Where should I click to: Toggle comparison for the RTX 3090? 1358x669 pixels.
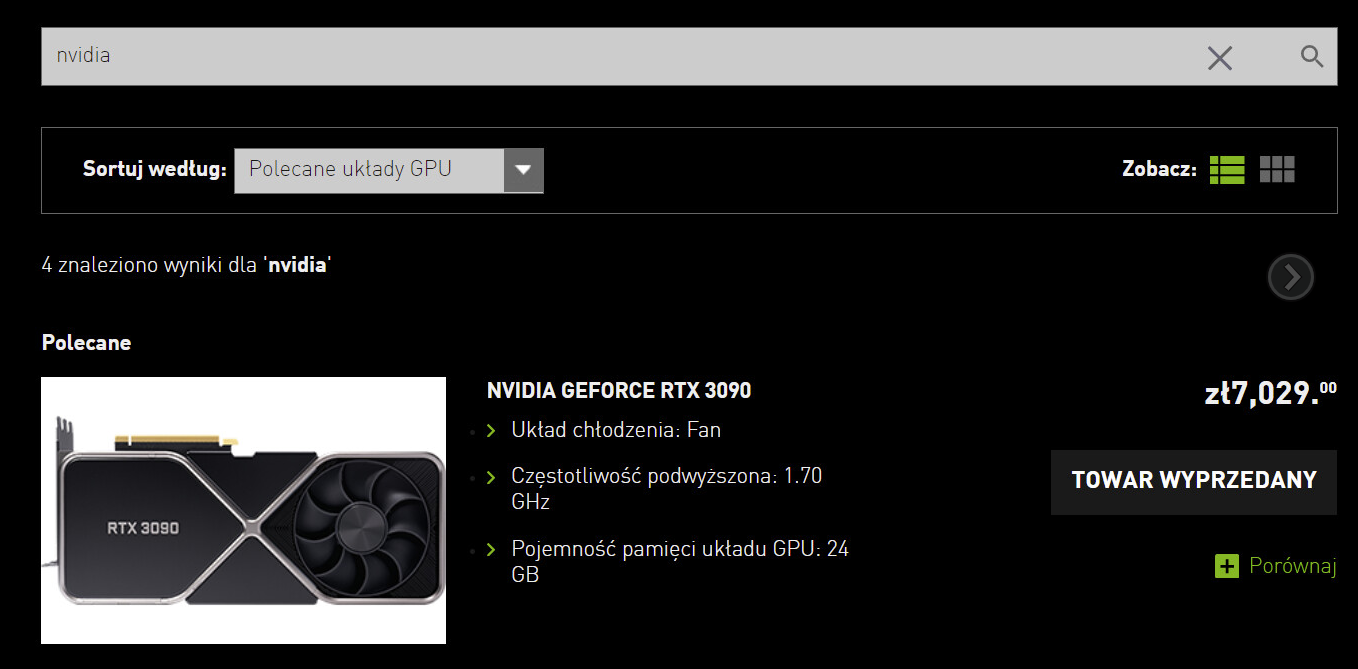1276,566
